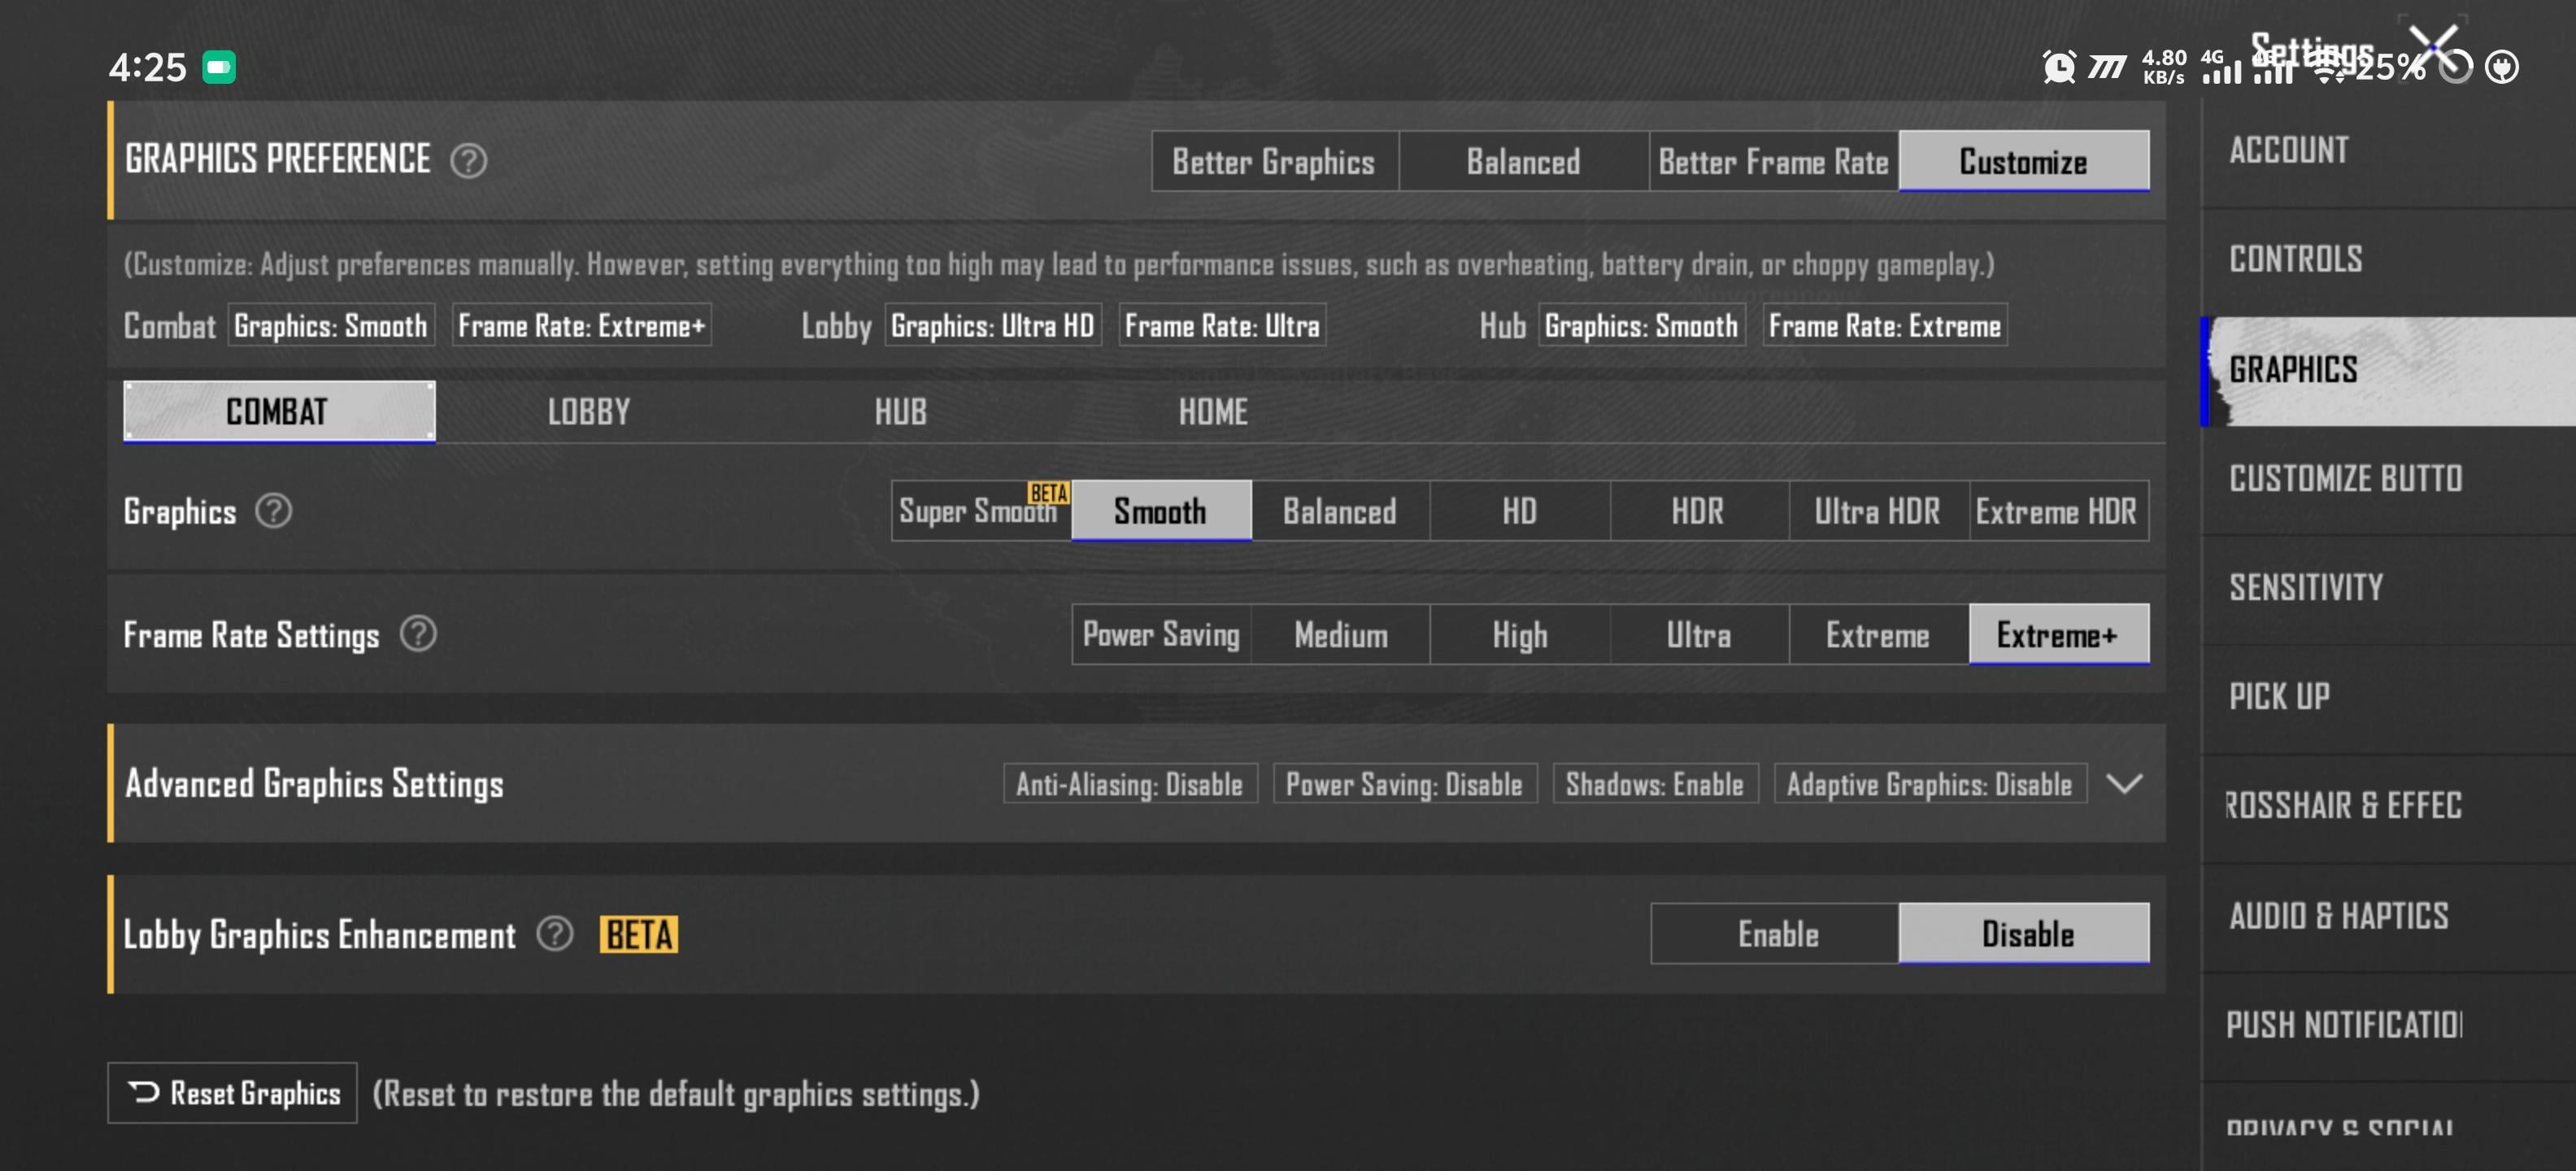Open Frame Rate Settings help icon

pyautogui.click(x=418, y=634)
